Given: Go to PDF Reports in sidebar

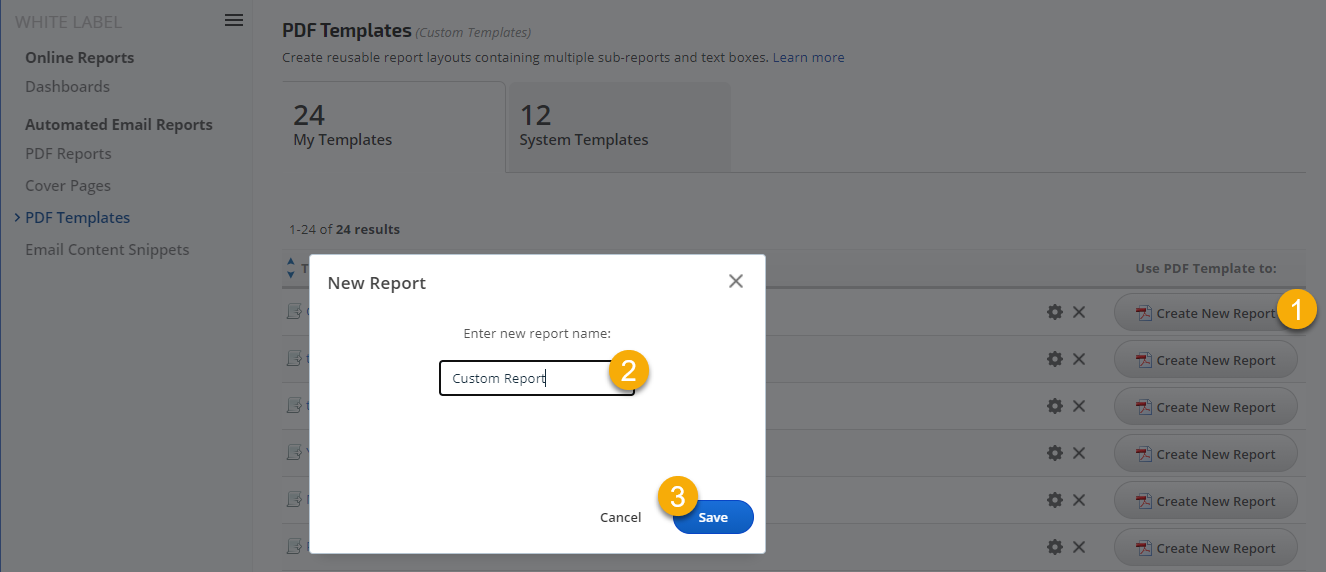Looking at the screenshot, I should click(68, 154).
